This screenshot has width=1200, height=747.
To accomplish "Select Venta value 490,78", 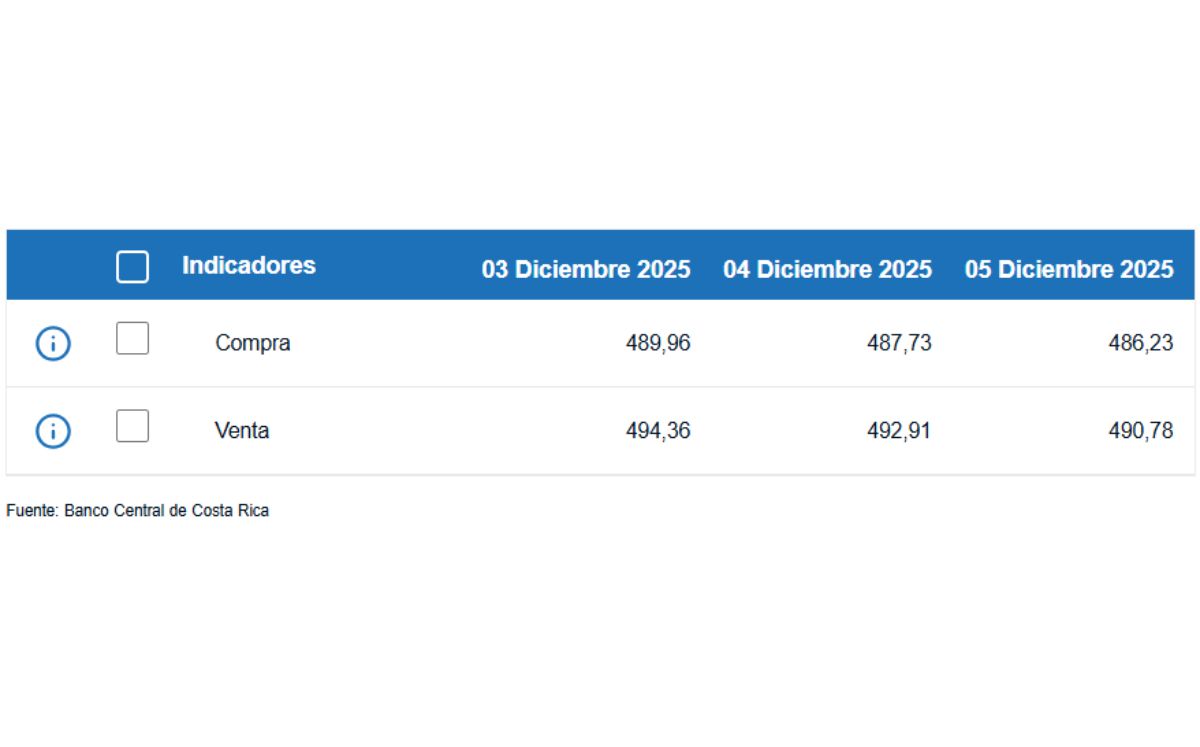I will coord(1141,431).
